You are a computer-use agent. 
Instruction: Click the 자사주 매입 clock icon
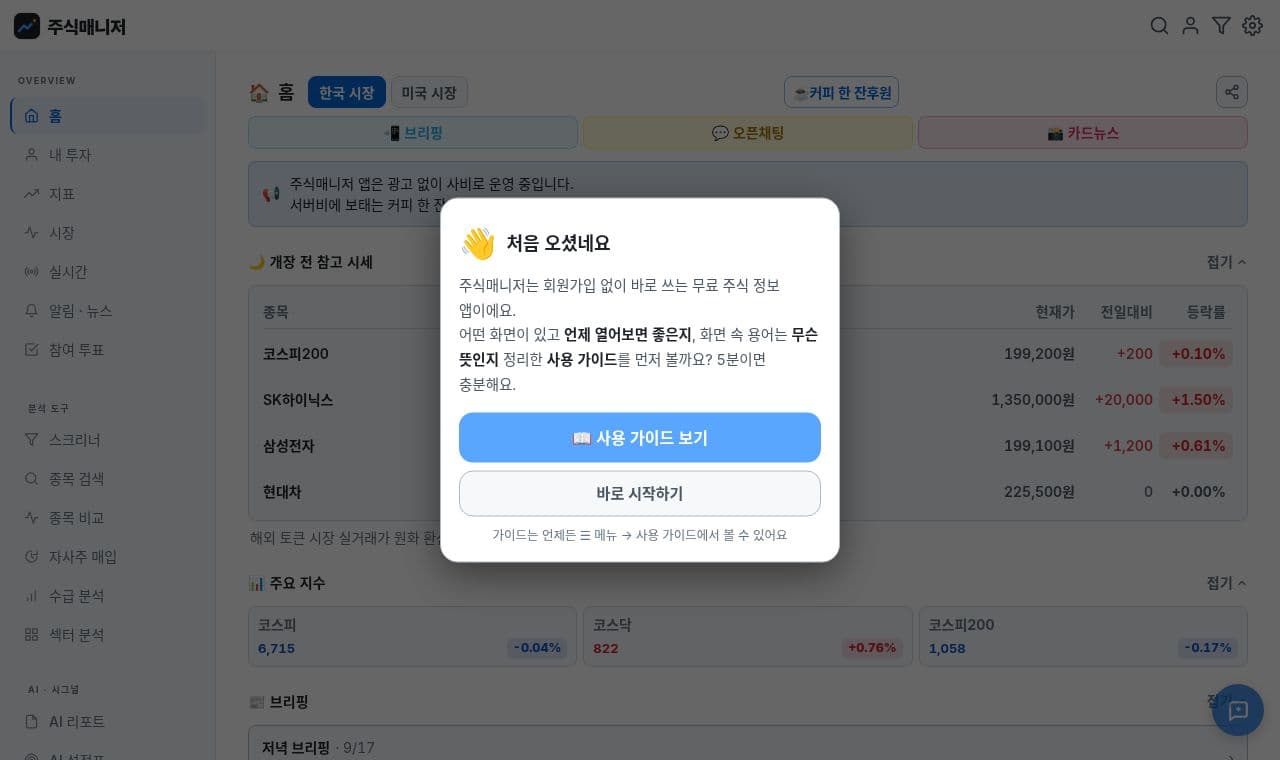(31, 557)
